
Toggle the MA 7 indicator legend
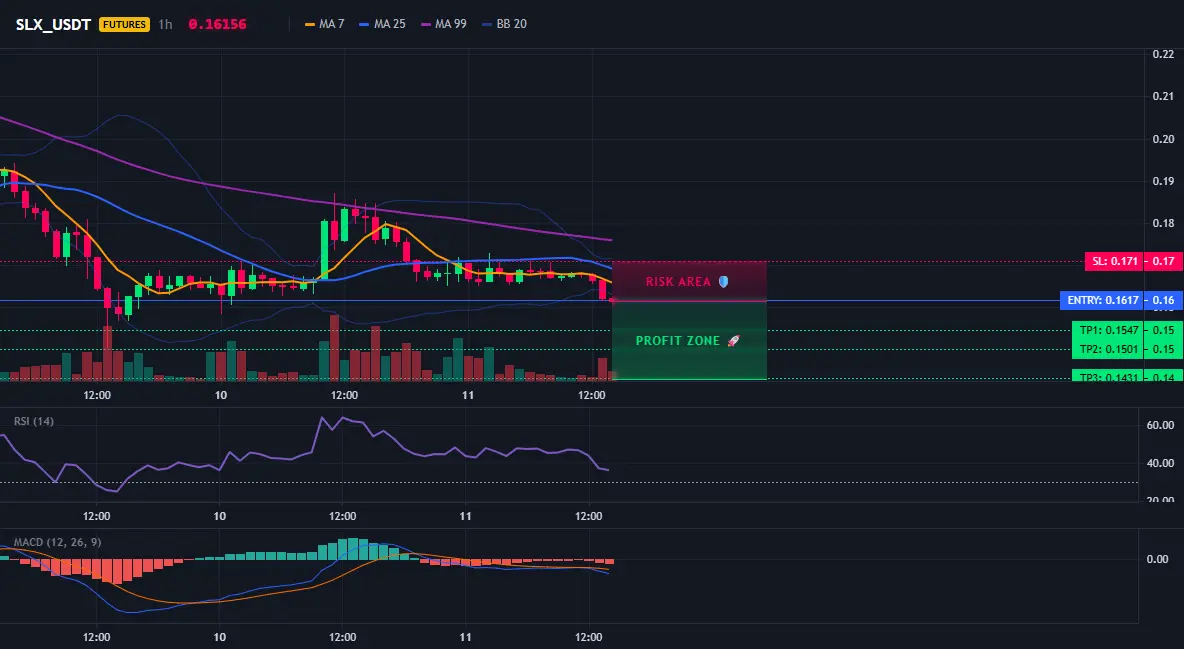point(325,24)
